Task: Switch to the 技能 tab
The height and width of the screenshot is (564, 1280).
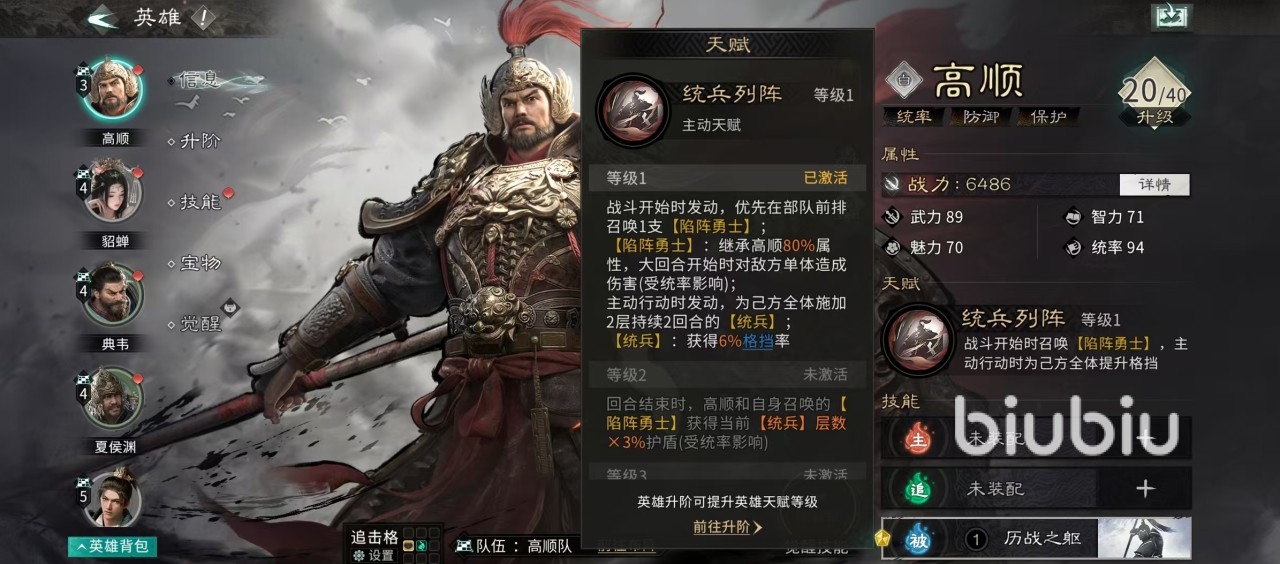Action: point(199,202)
